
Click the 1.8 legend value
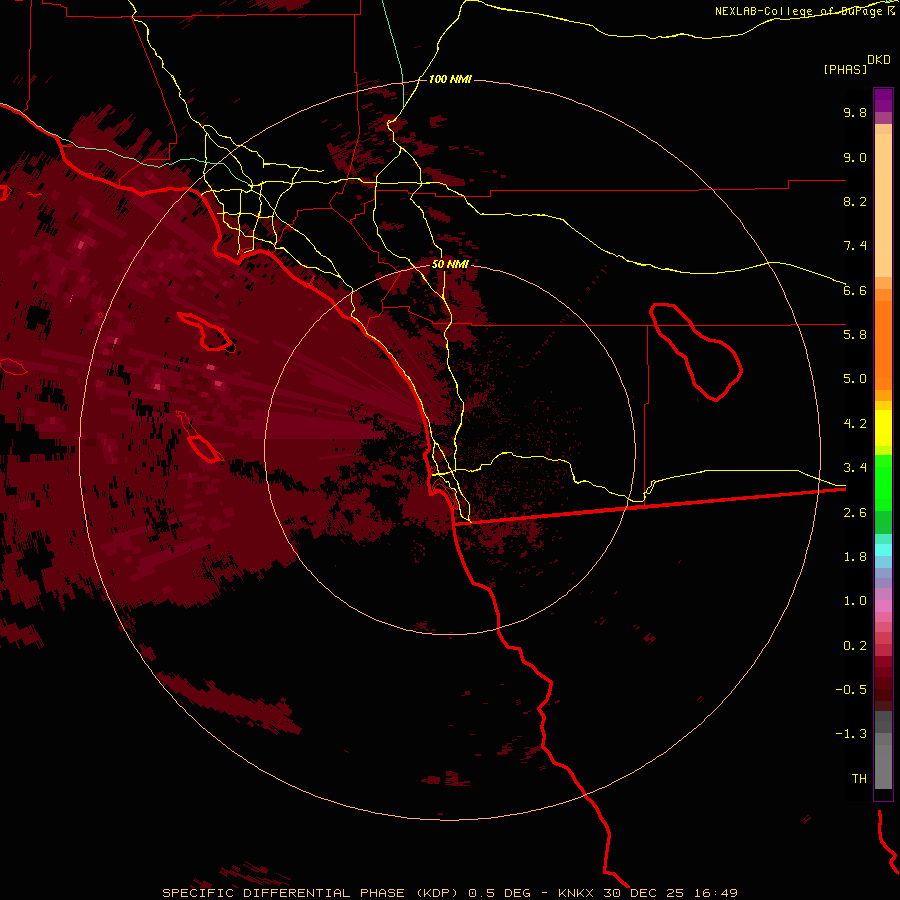(x=855, y=557)
